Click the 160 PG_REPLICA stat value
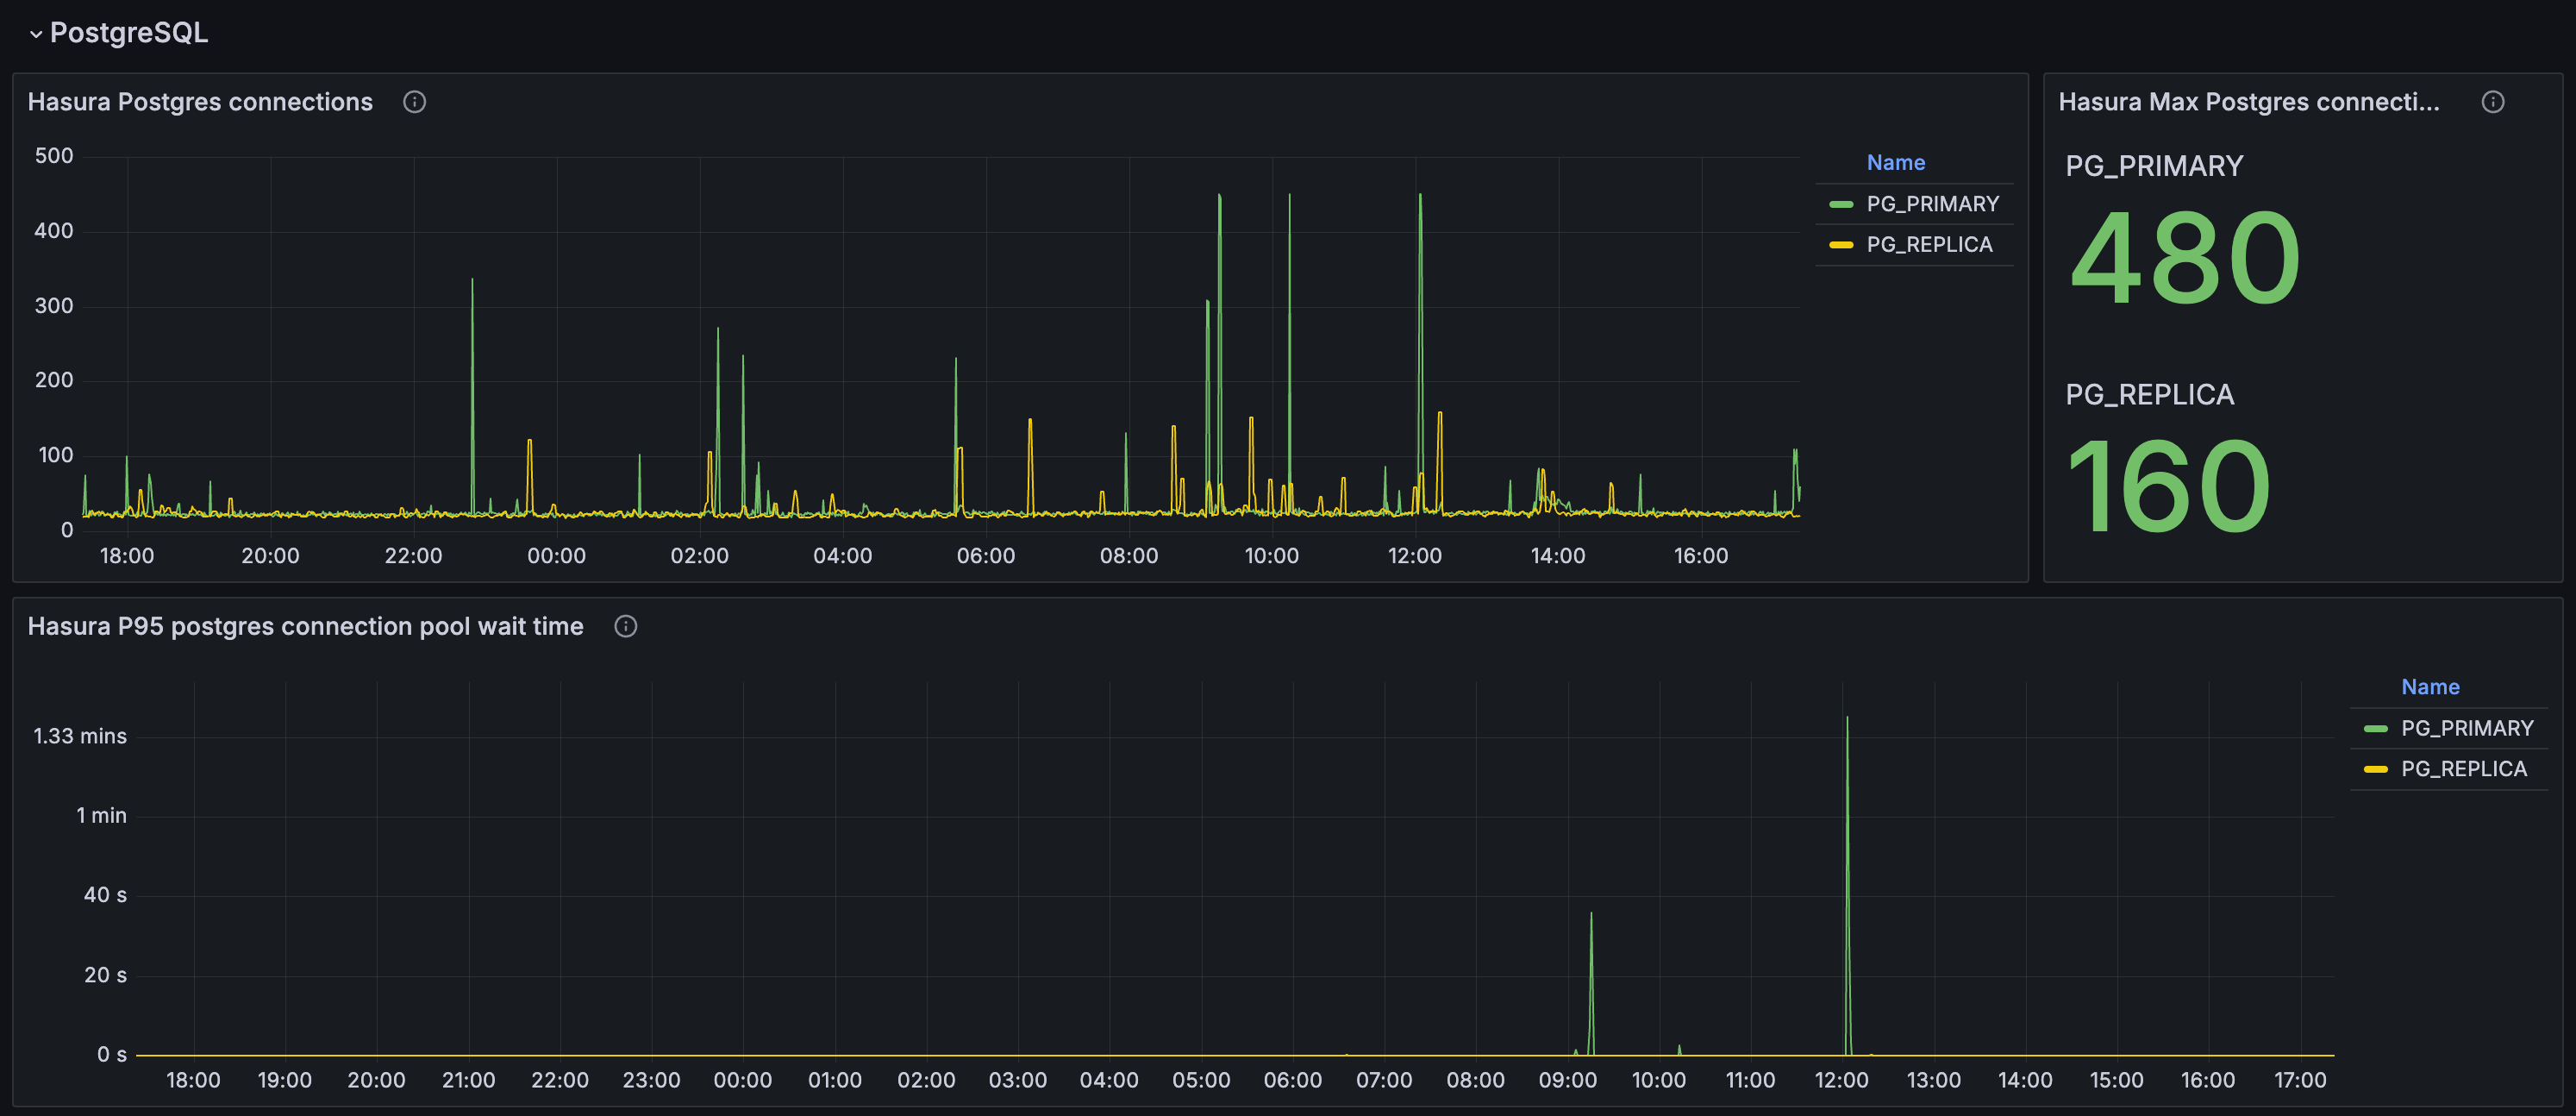The image size is (2576, 1116). (2168, 486)
